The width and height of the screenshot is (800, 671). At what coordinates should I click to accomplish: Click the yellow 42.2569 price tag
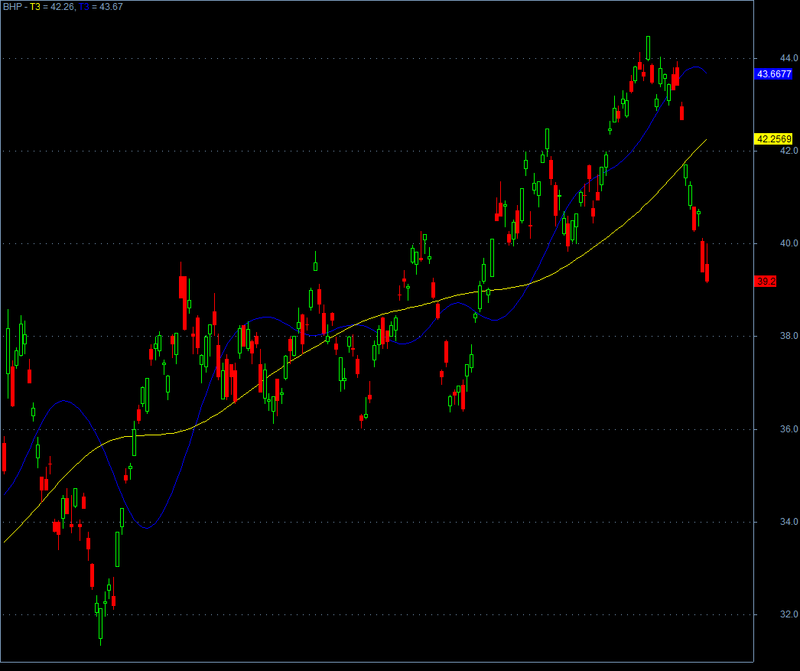tap(773, 139)
